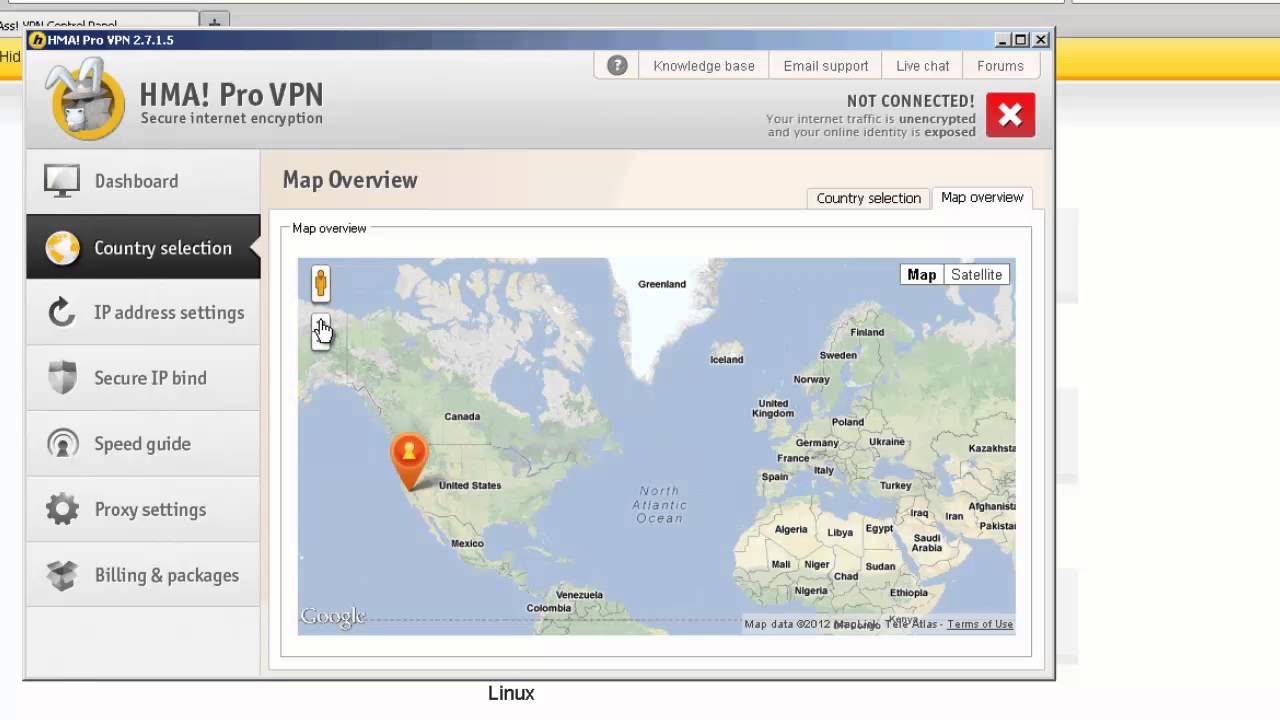Click the Billing & packages box icon
This screenshot has height=720, width=1280.
click(x=62, y=575)
